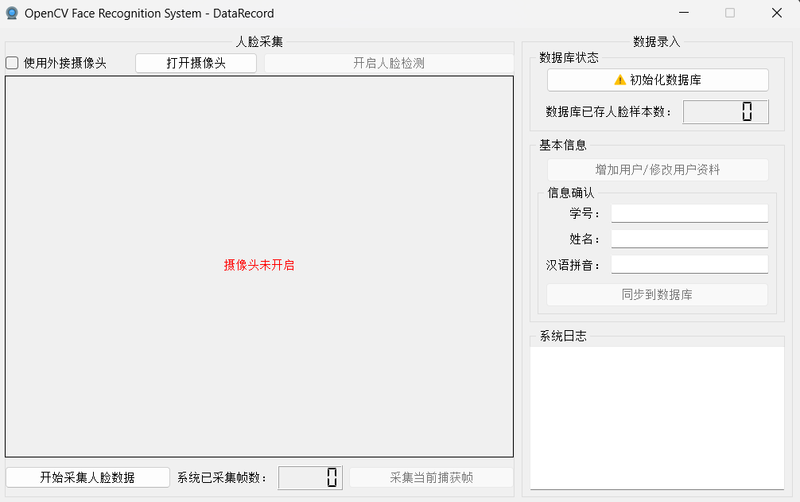The height and width of the screenshot is (502, 800).
Task: Minimize the DataRecord window
Action: click(684, 13)
